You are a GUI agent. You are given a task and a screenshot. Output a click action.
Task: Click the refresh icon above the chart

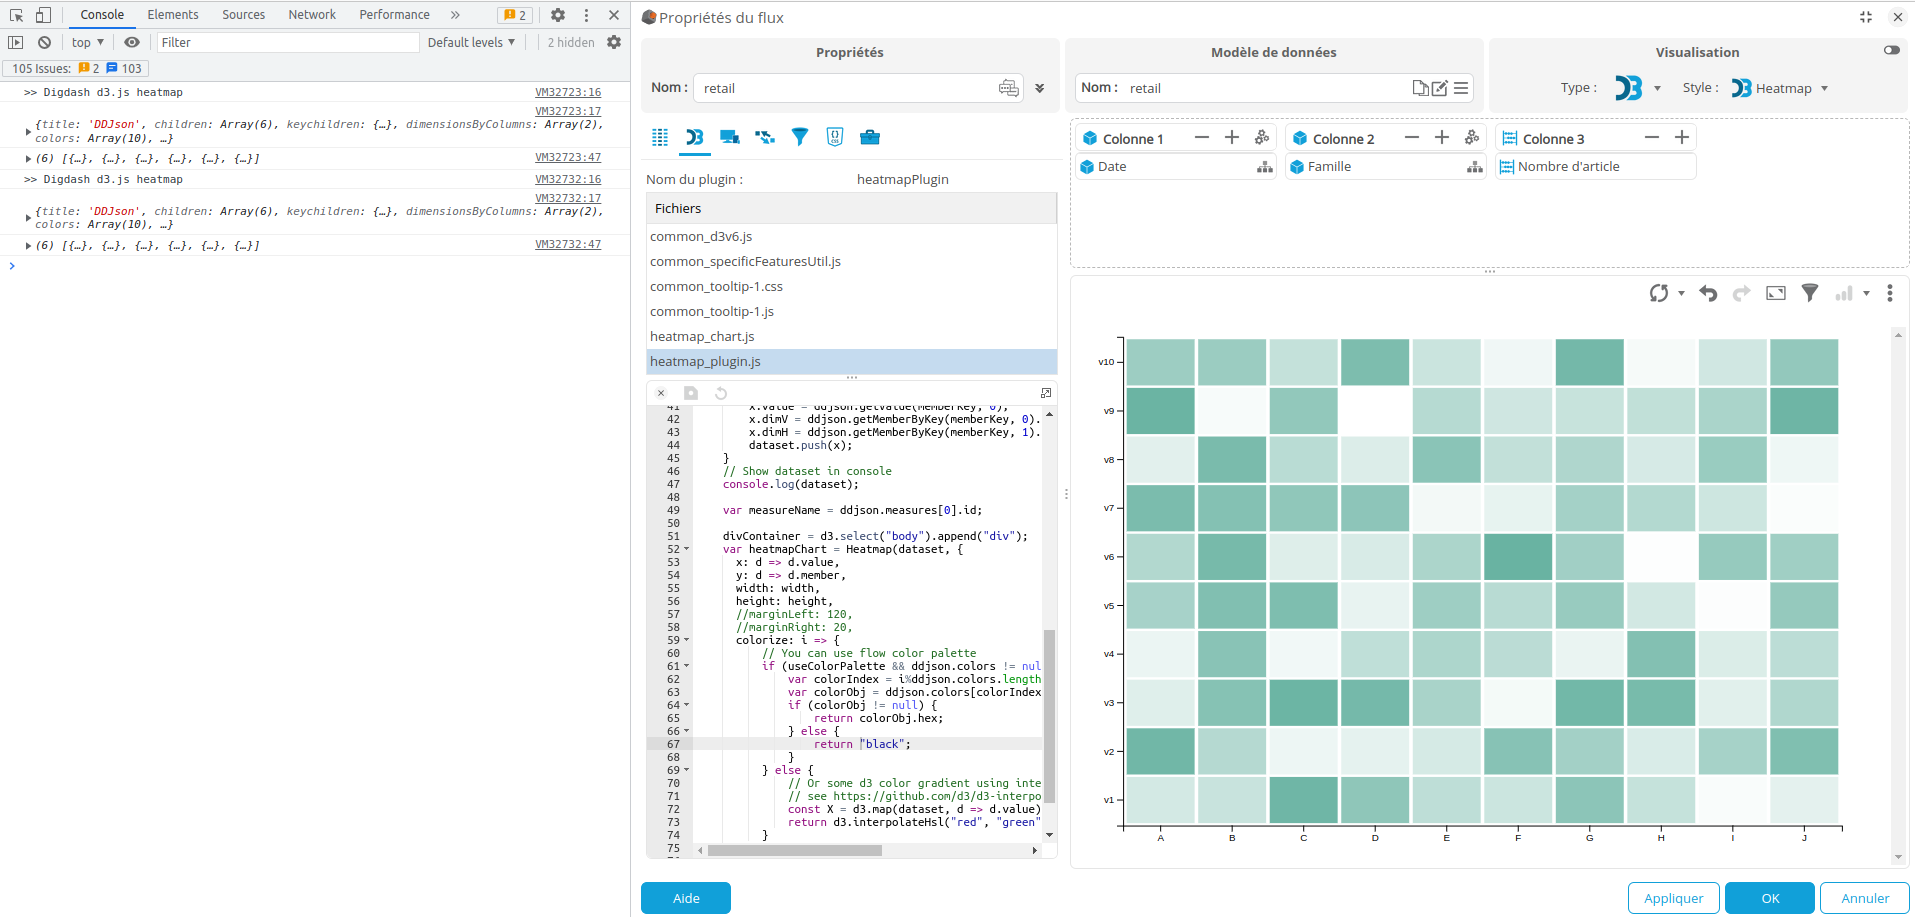pos(1659,293)
